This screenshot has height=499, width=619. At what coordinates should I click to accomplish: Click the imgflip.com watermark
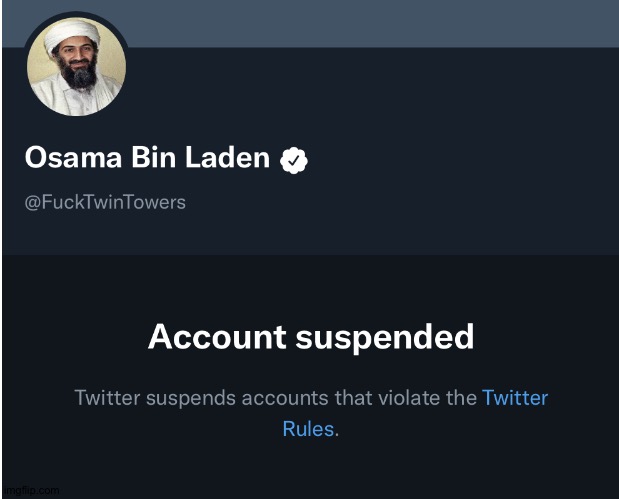coord(30,491)
